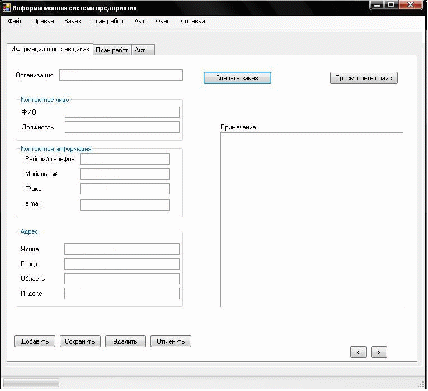The height and width of the screenshot is (391, 428).
Task: Go to next record with the > button
Action: tap(379, 352)
